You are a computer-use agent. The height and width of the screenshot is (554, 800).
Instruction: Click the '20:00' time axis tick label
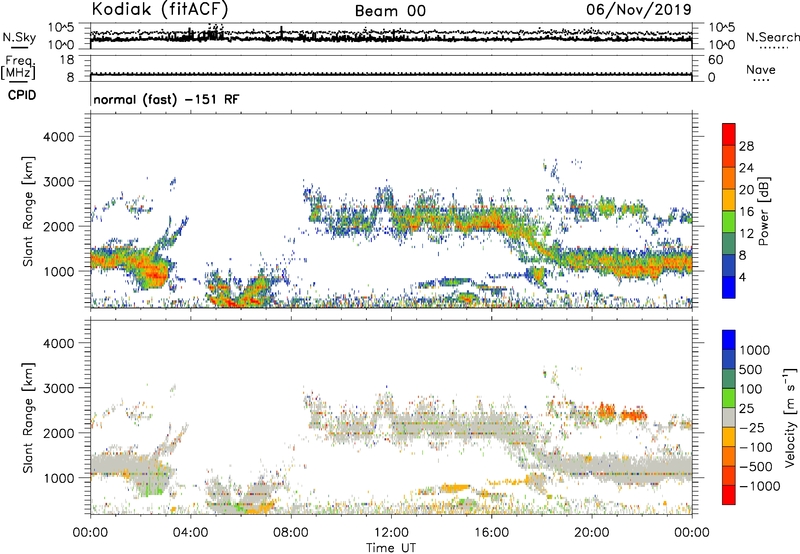coord(591,532)
